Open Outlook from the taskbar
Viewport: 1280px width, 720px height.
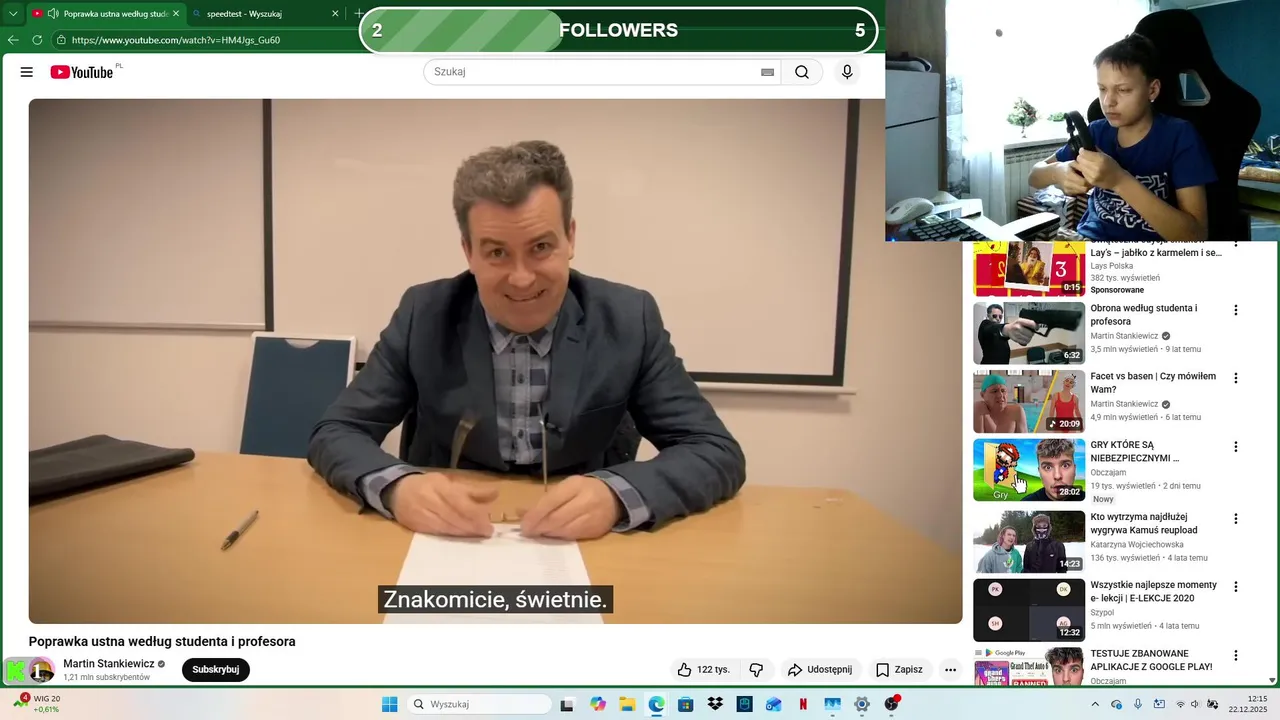tap(774, 704)
